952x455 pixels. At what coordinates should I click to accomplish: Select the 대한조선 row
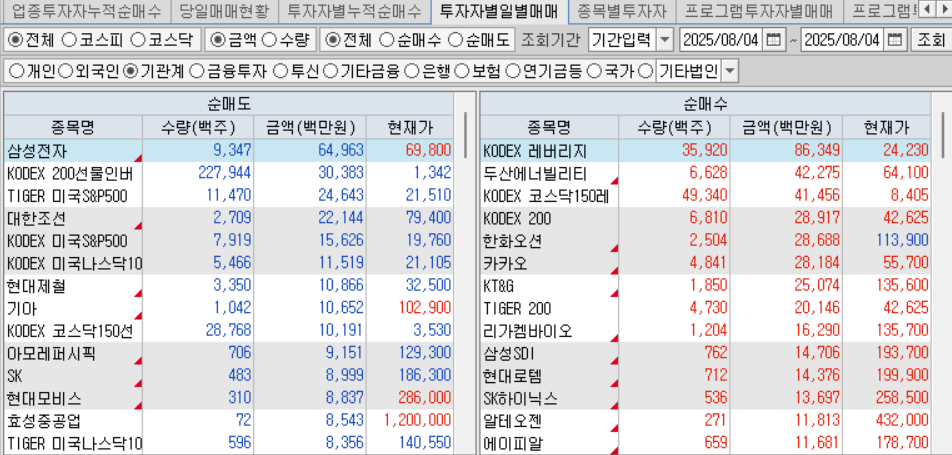pos(228,218)
